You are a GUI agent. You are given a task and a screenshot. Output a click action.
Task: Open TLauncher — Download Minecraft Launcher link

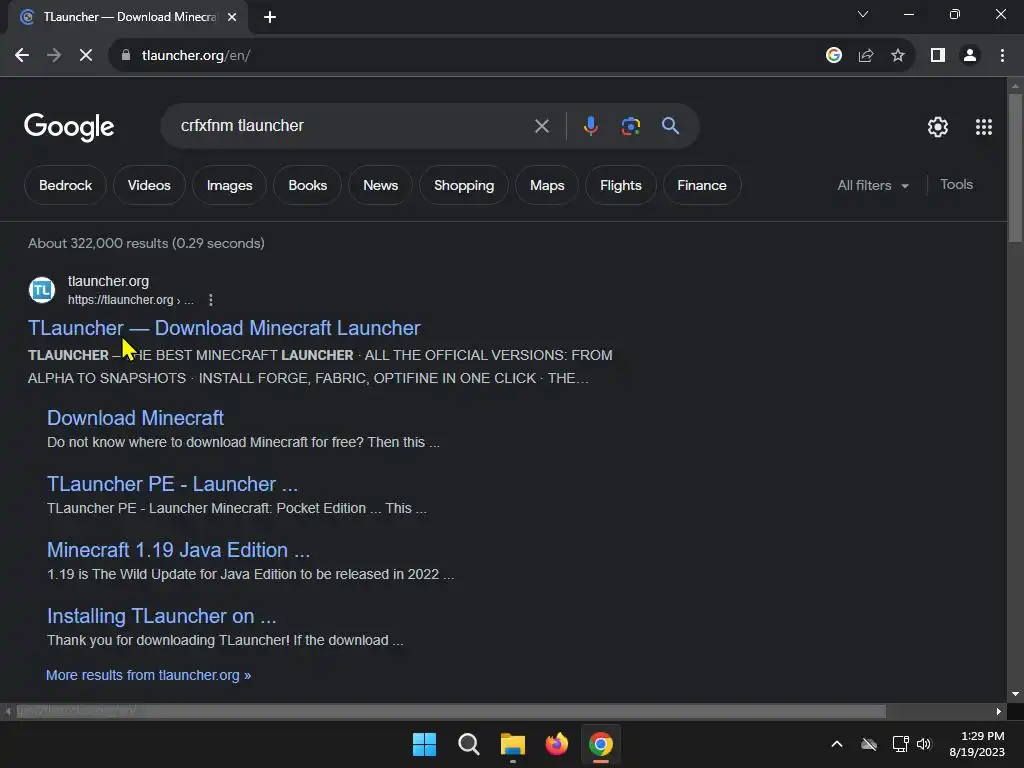pos(224,328)
